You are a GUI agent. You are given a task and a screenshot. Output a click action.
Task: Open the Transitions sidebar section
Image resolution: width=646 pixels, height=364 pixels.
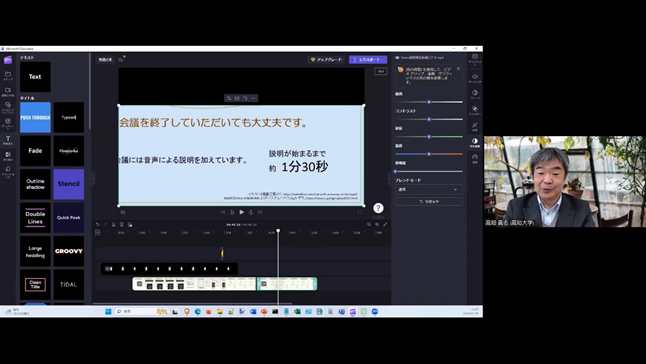click(x=8, y=156)
